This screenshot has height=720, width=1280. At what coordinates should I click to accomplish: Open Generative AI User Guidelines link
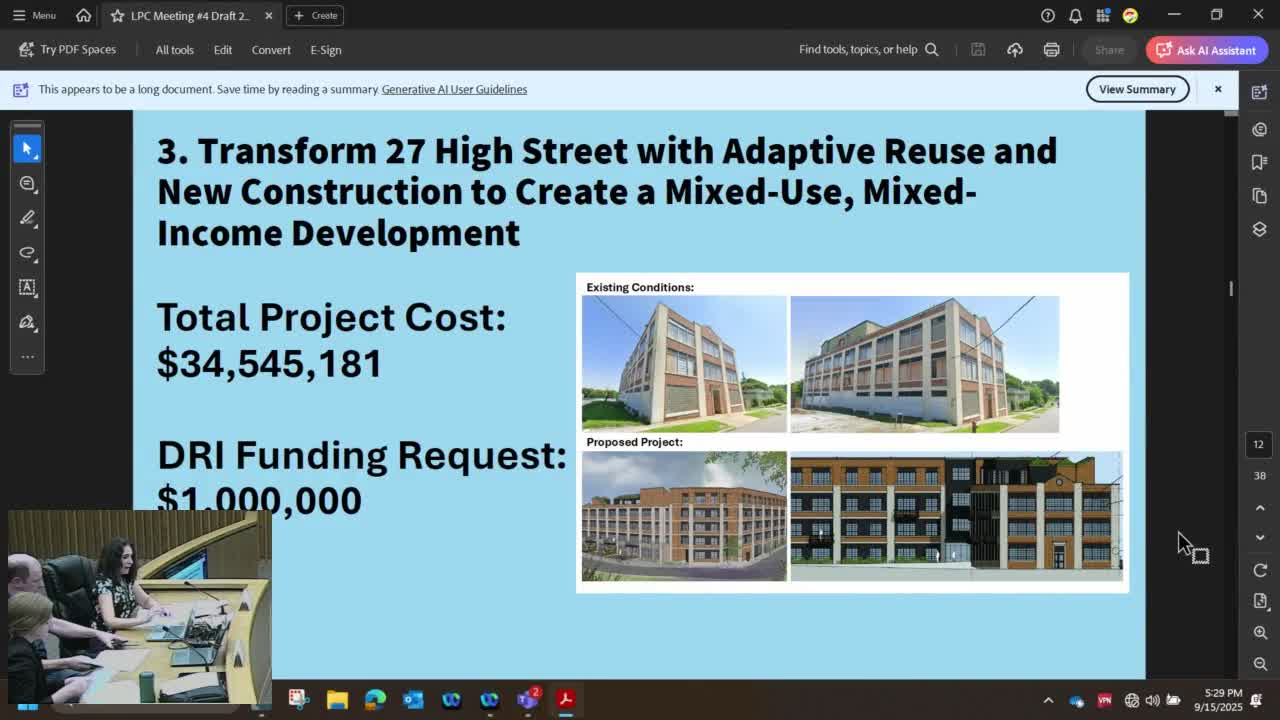coord(454,89)
